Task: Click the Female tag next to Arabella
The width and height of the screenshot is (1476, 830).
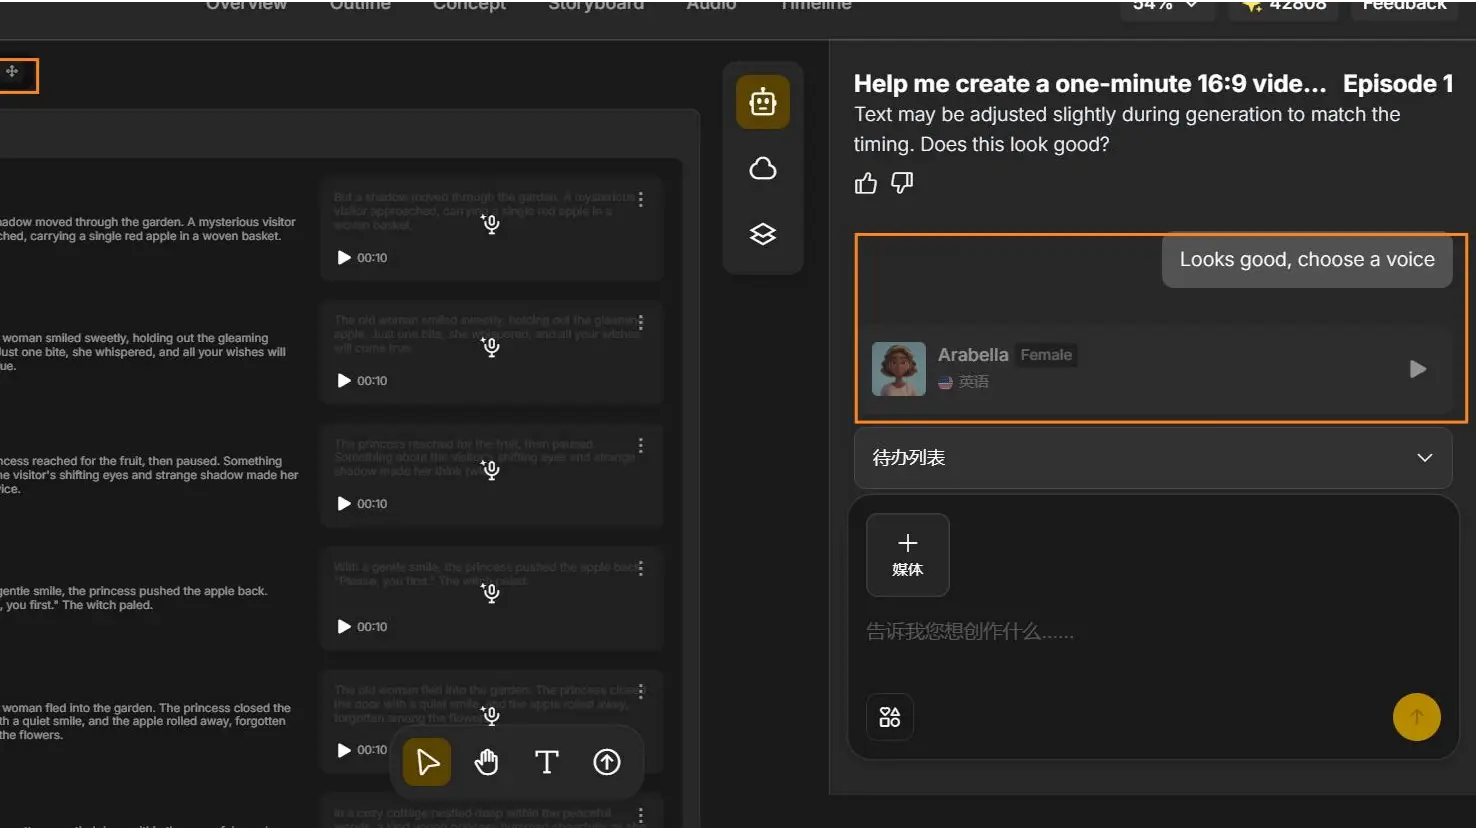Action: point(1046,355)
